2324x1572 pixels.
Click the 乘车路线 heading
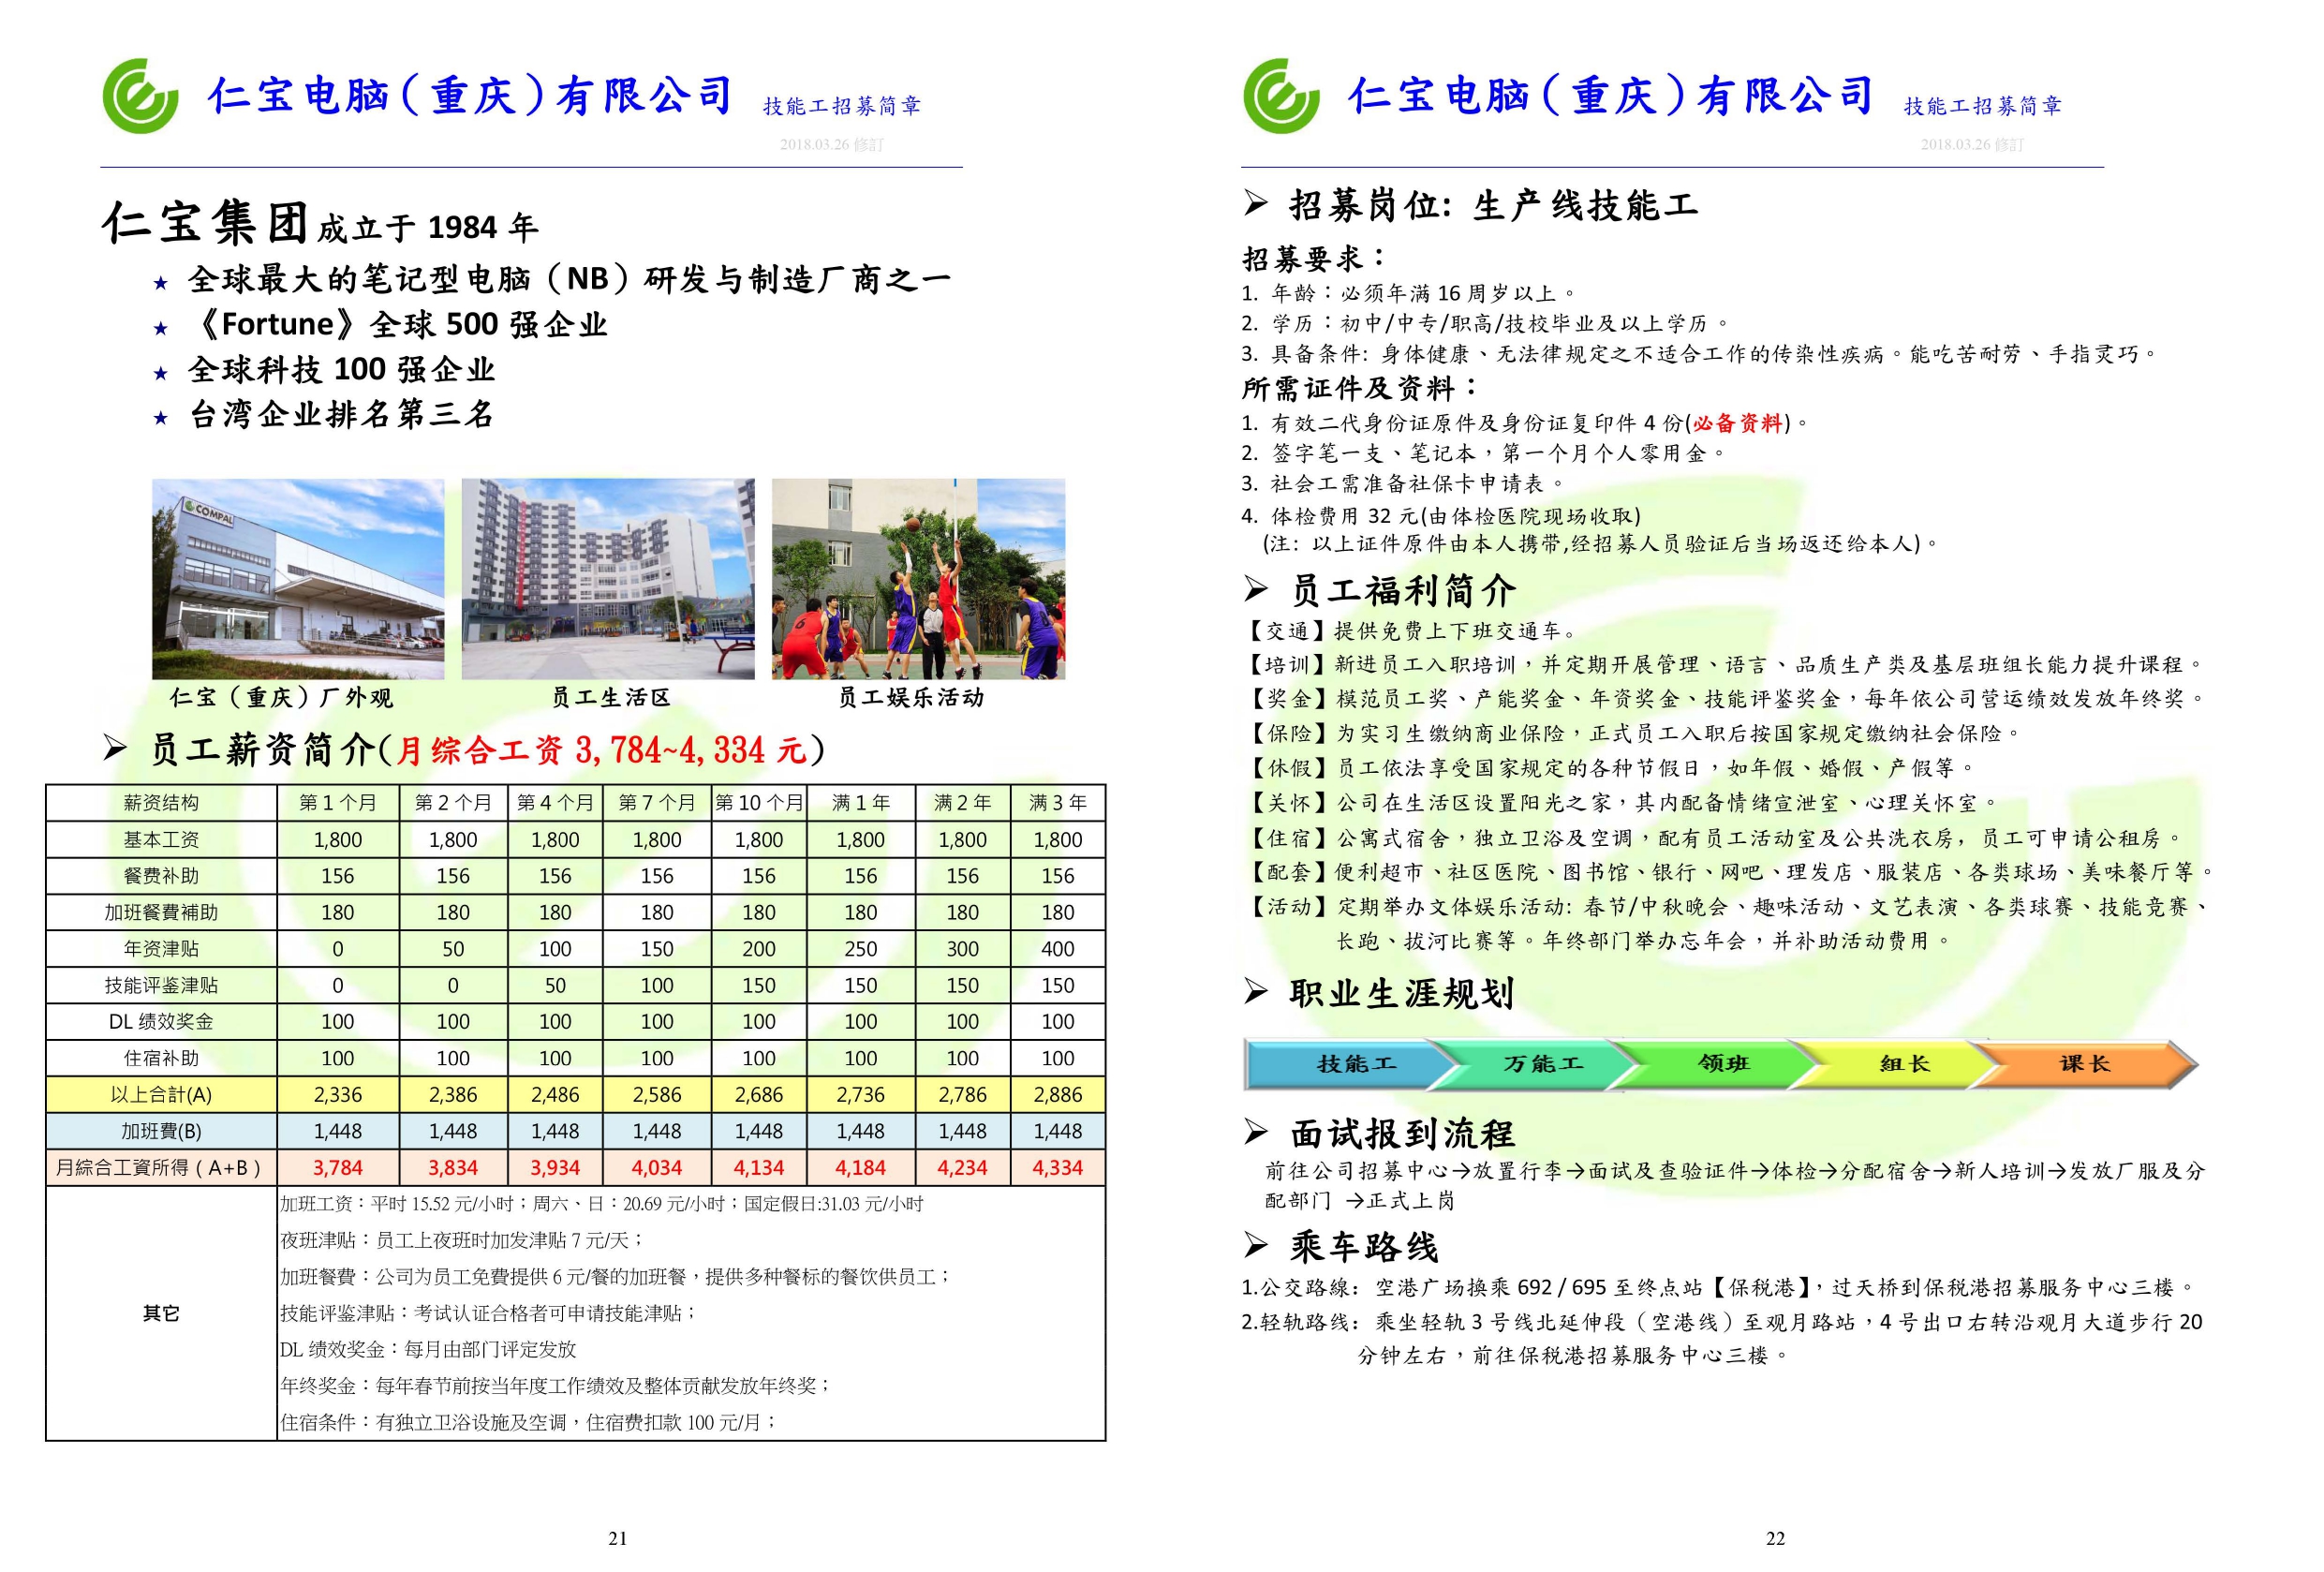1364,1247
